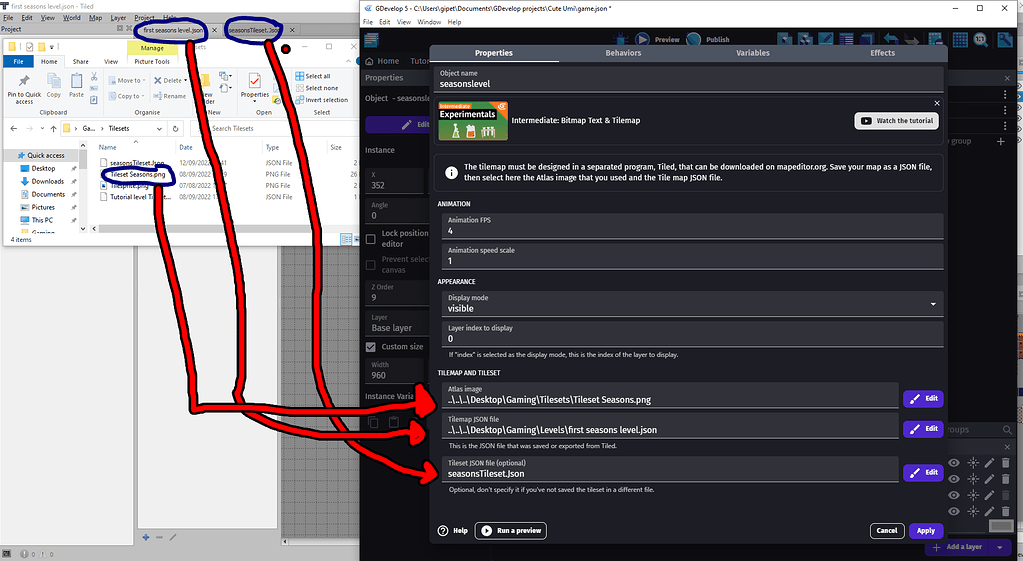Select Downloads in Explorer Quick access
This screenshot has width=1023, height=561.
pyautogui.click(x=48, y=181)
